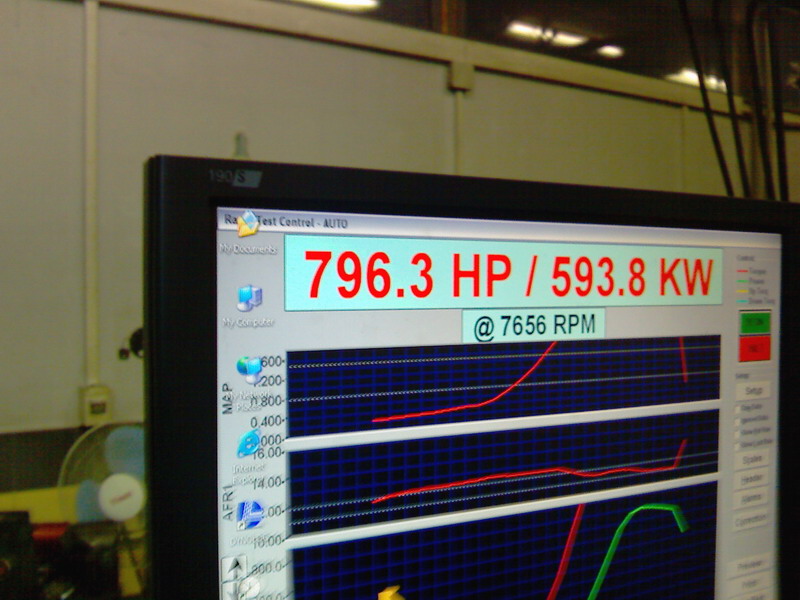Click the yellow arrow icon on bottom graph
This screenshot has width=800, height=600.
tap(390, 593)
